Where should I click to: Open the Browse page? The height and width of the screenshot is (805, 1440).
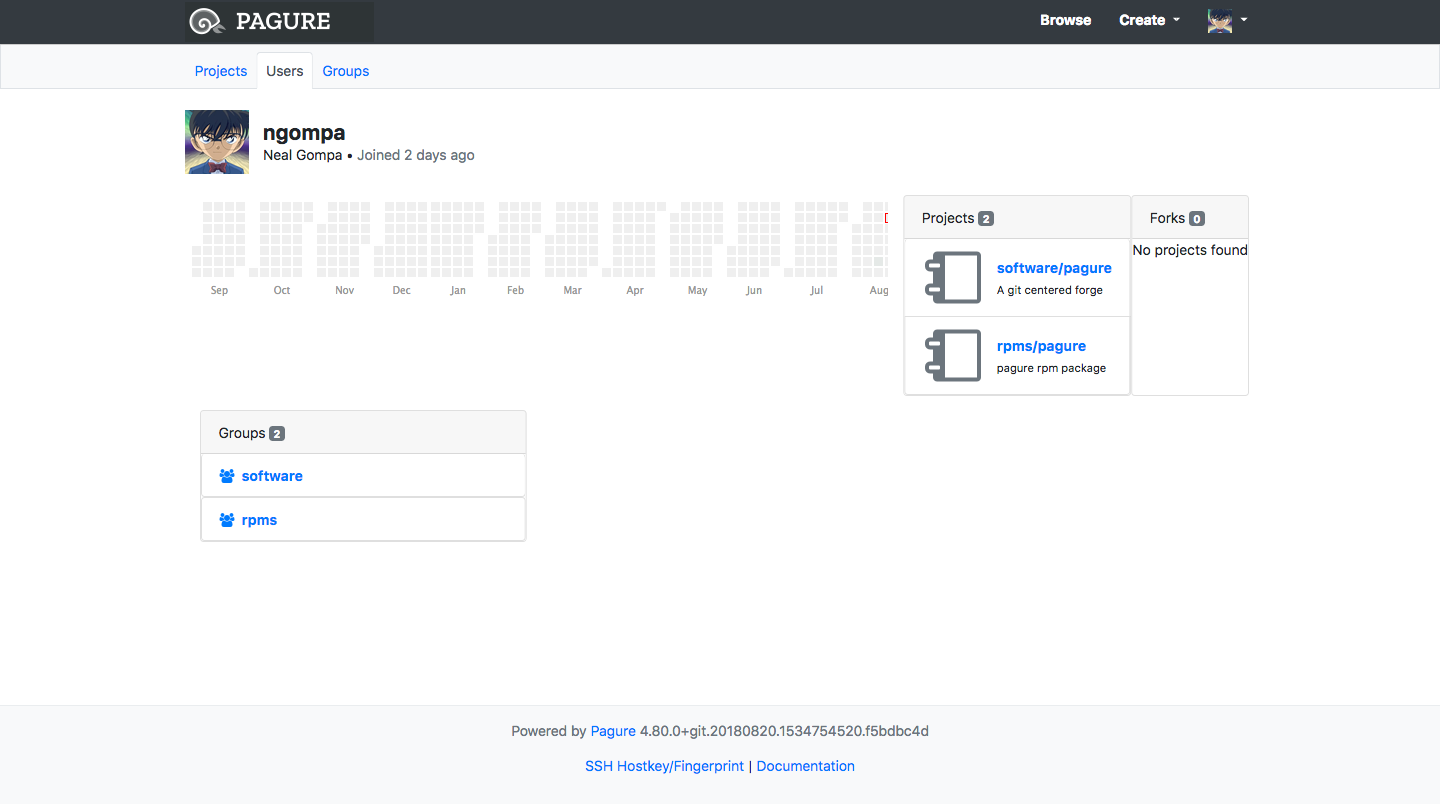[1065, 20]
